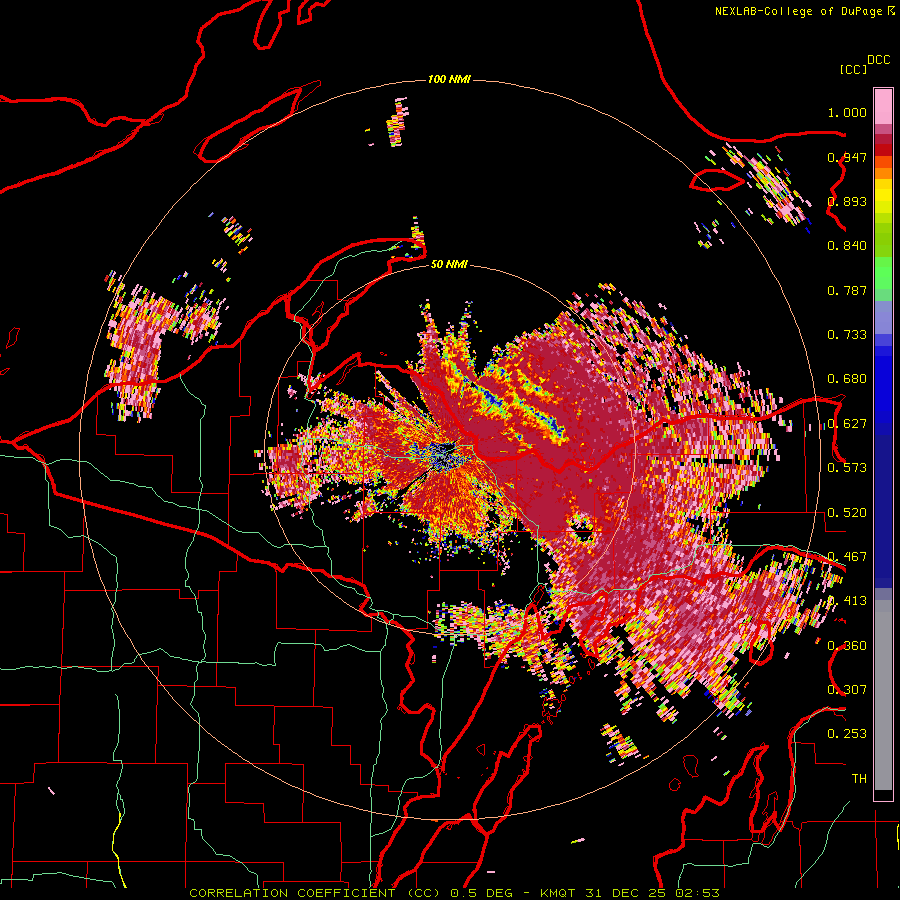Image resolution: width=900 pixels, height=900 pixels.
Task: Select the 0.413 legend value
Action: coord(847,601)
